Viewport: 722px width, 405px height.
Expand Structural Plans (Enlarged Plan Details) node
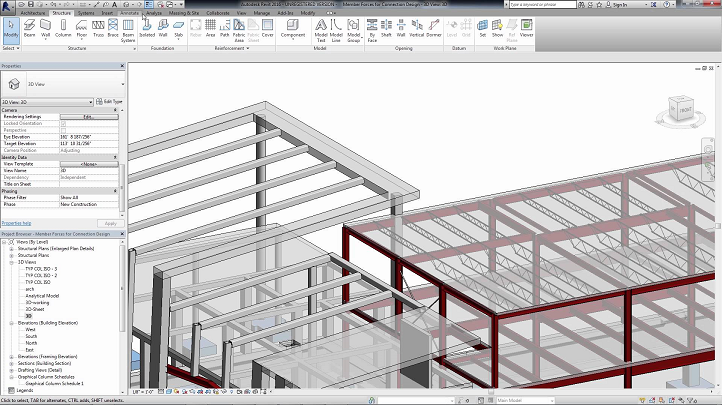coord(11,249)
